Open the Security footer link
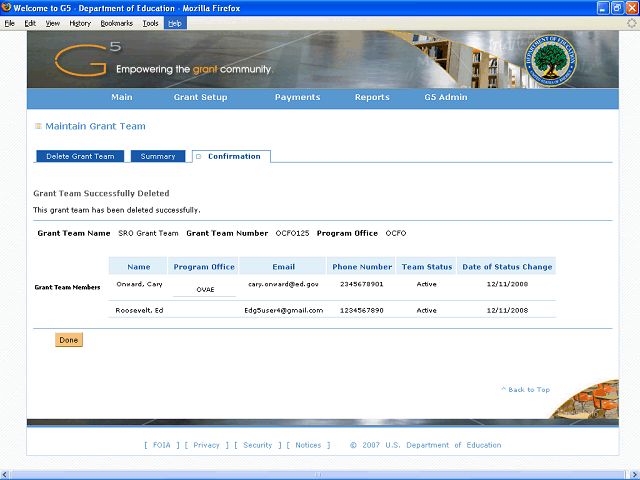Screen dimensions: 640x480 tap(257, 445)
